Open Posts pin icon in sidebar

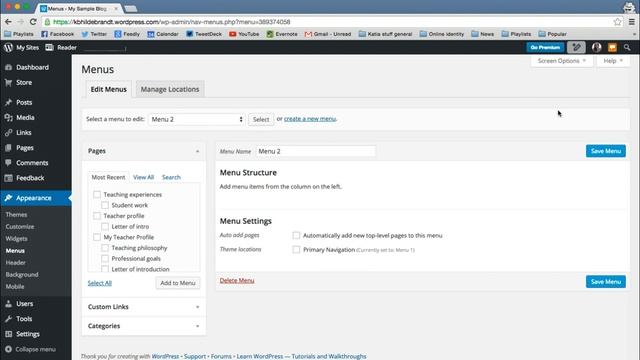[x=8, y=102]
